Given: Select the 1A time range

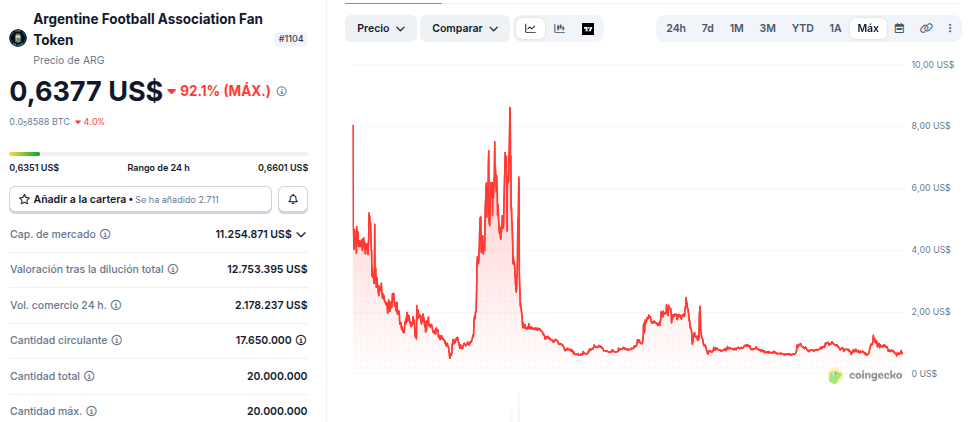Looking at the screenshot, I should (835, 29).
